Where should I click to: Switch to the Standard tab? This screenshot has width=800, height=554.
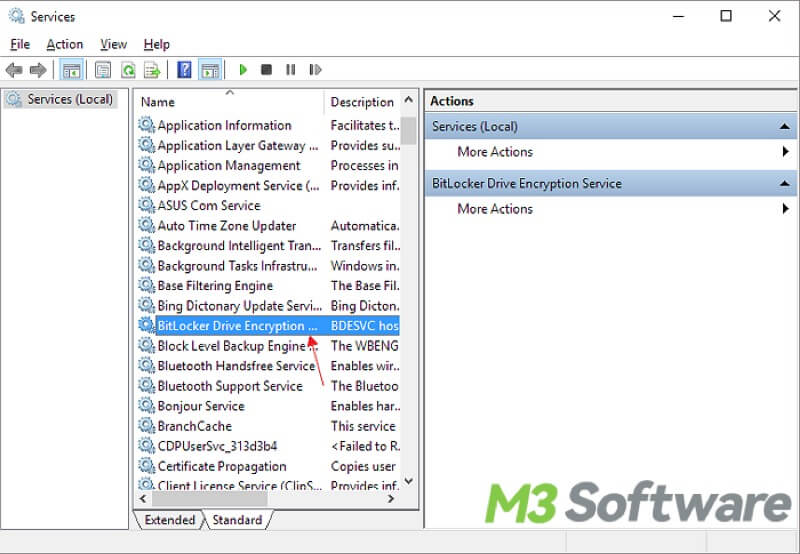tap(237, 520)
